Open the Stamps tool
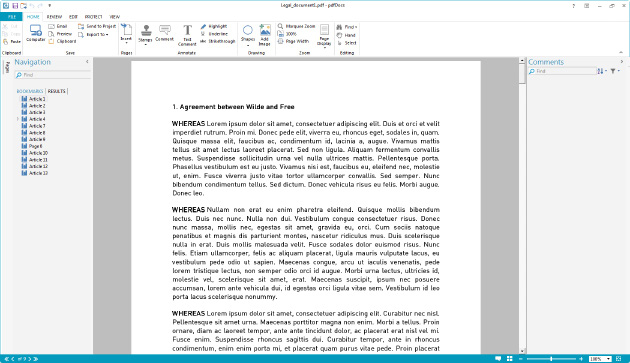This screenshot has height=363, width=630. tap(145, 35)
